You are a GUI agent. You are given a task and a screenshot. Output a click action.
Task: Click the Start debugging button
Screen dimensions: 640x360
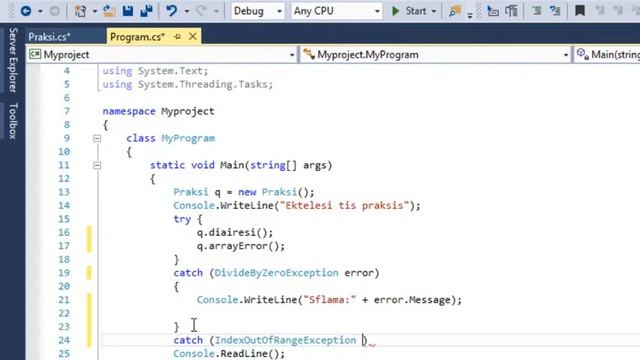(409, 11)
